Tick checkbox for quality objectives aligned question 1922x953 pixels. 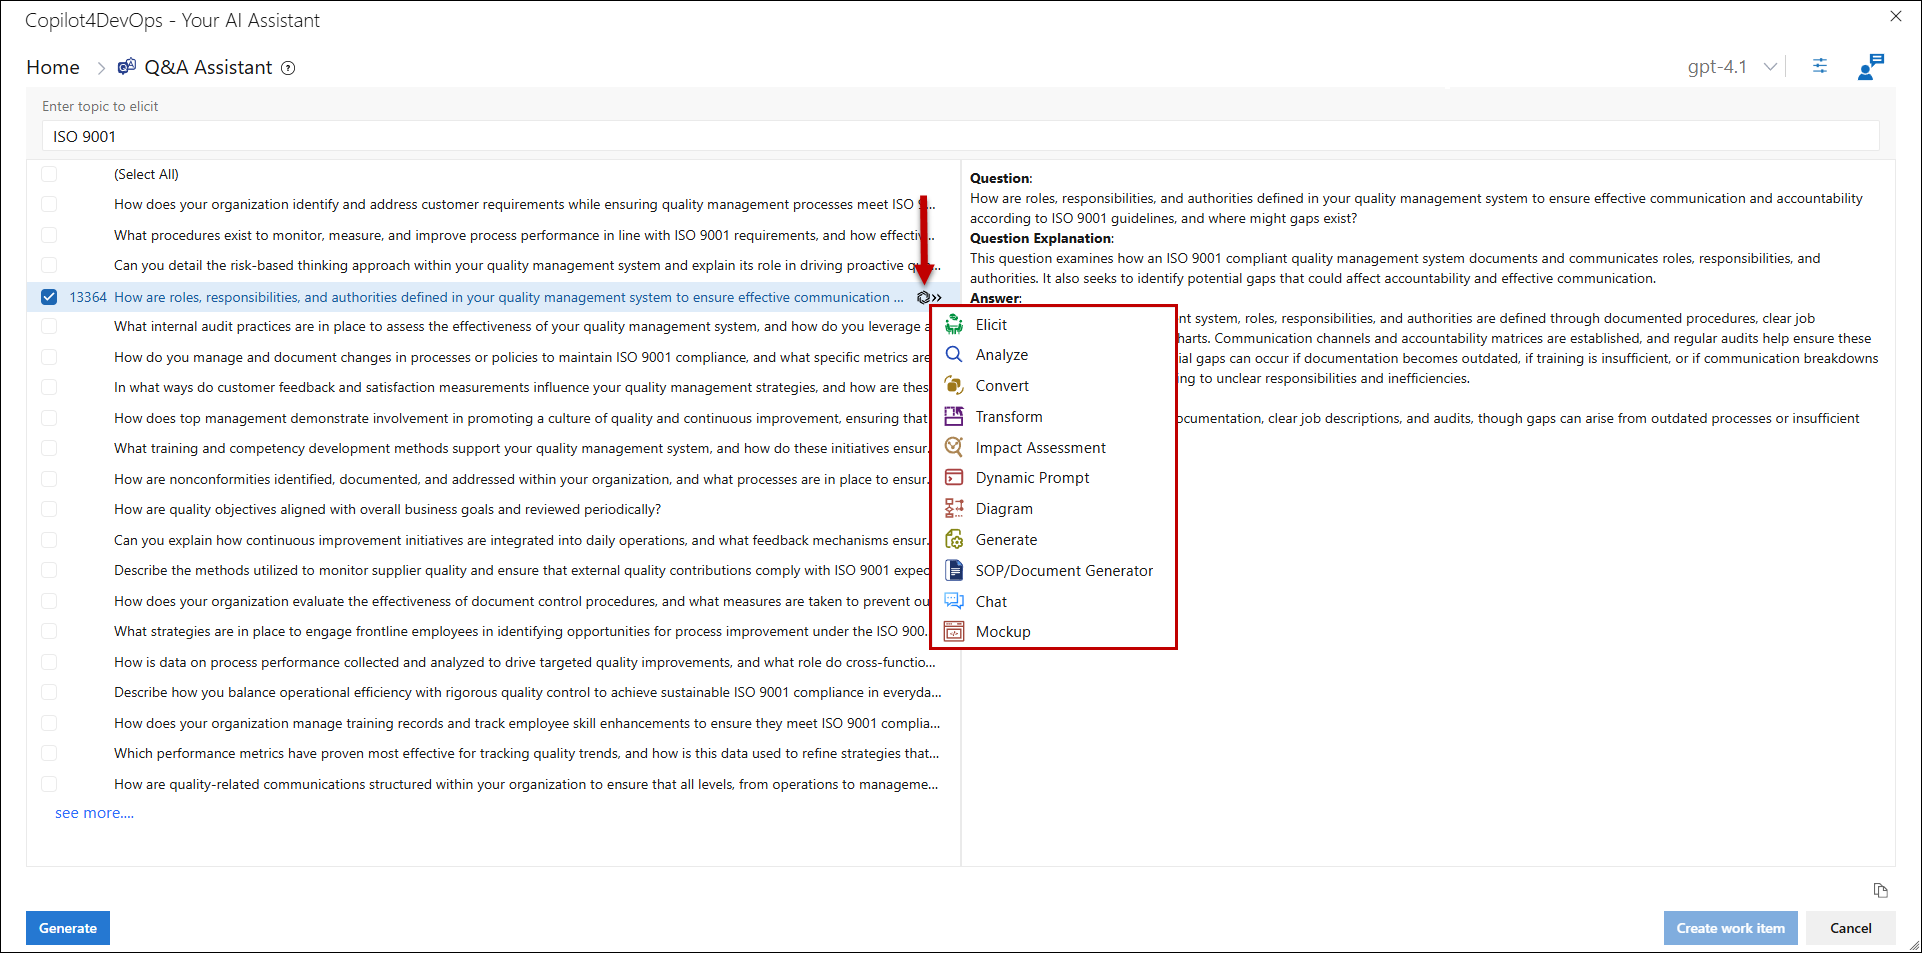[49, 509]
